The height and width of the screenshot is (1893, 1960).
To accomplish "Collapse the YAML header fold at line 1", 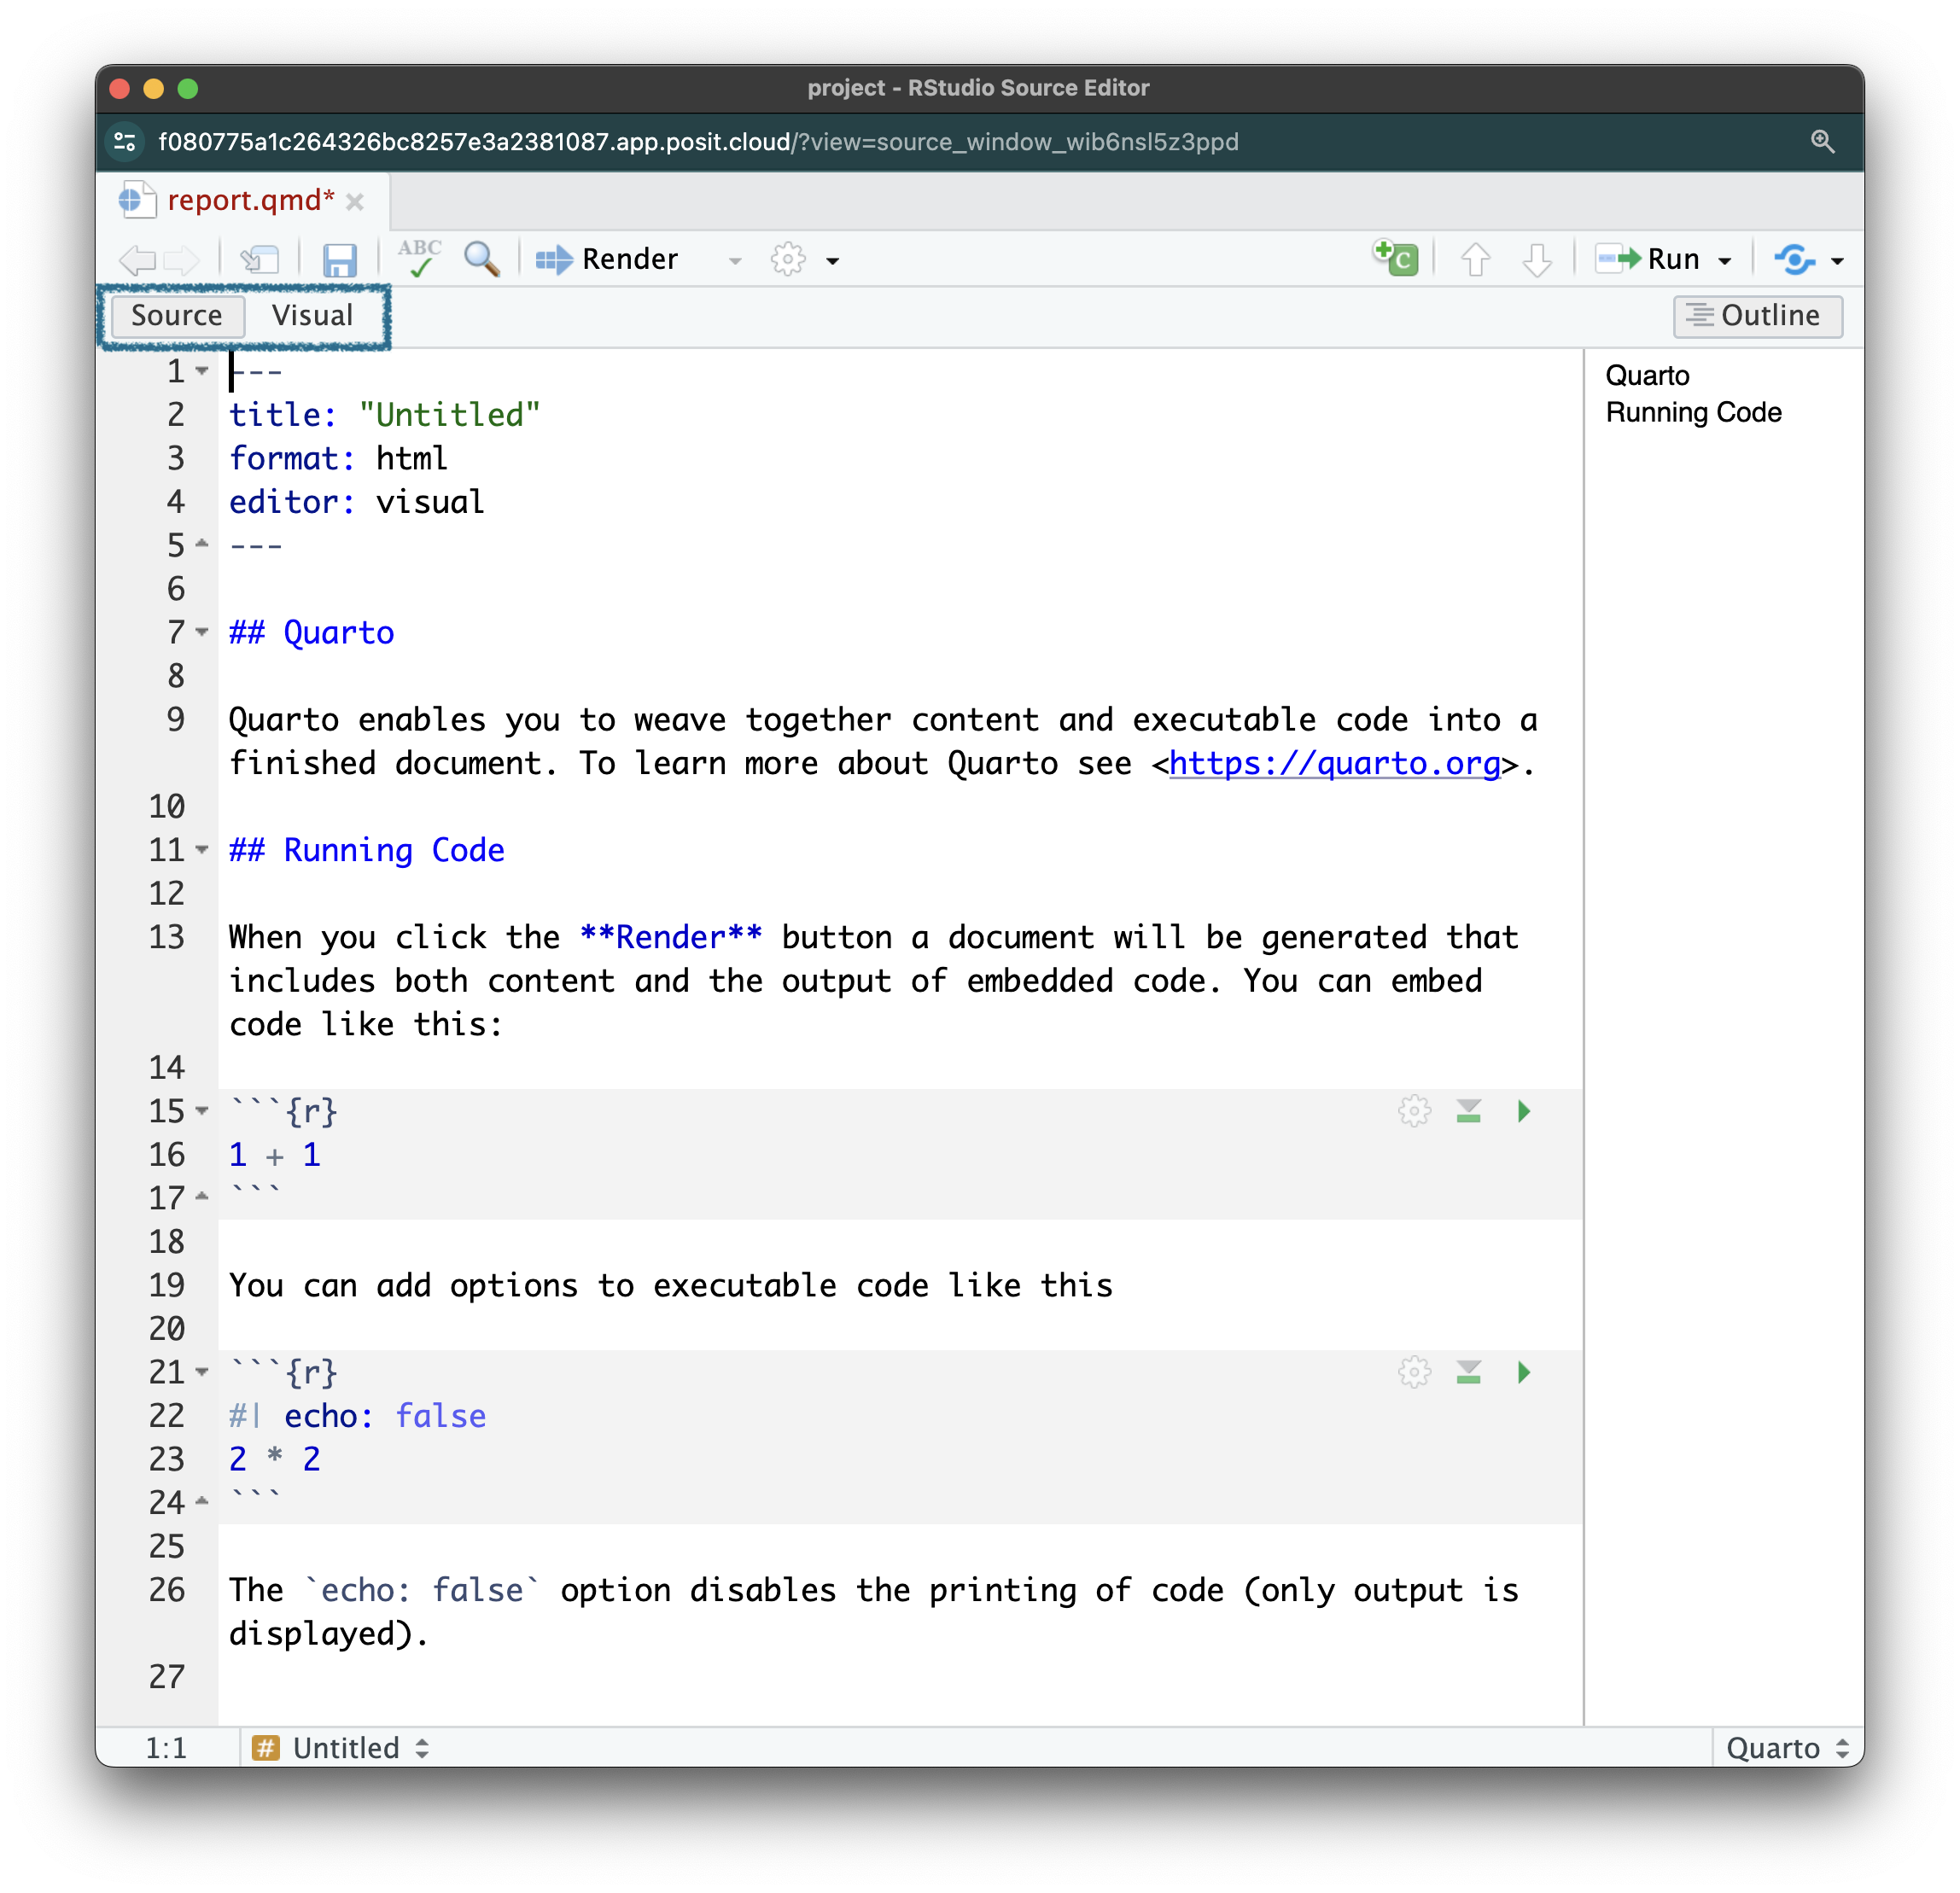I will [x=202, y=371].
